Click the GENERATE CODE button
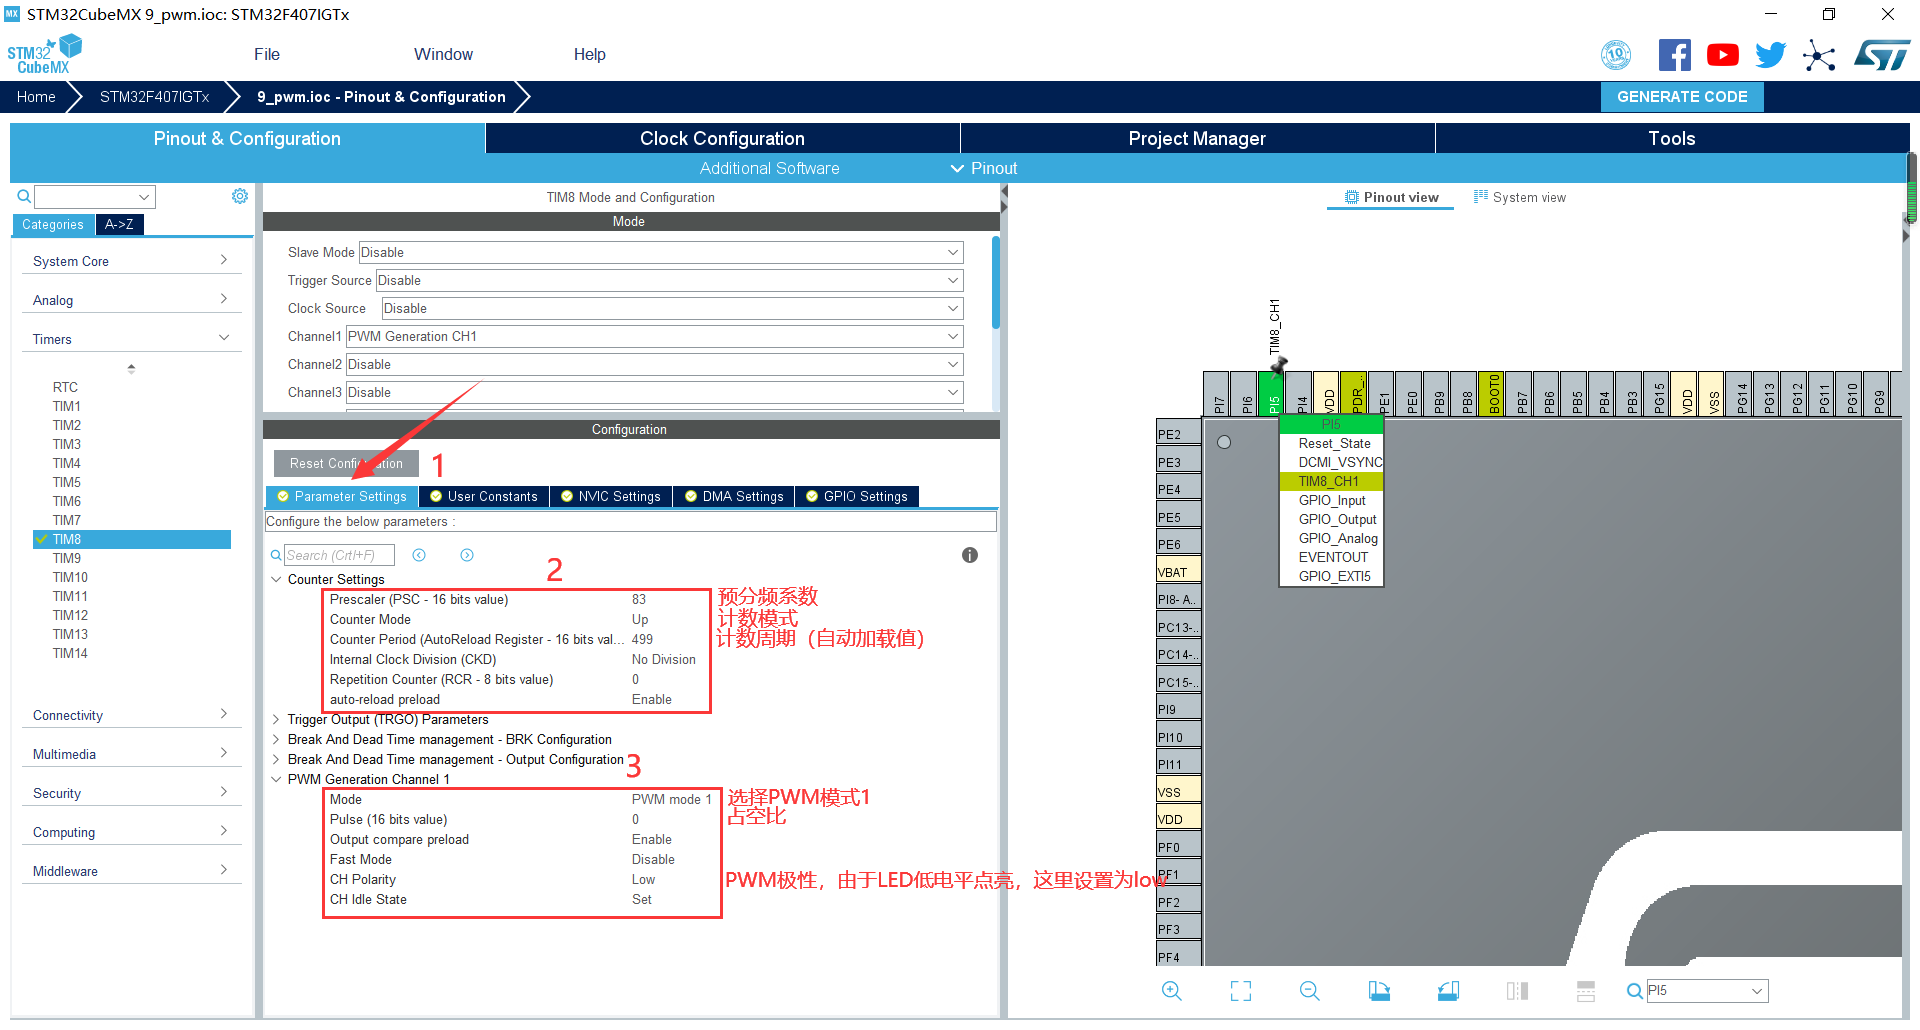 pyautogui.click(x=1681, y=97)
